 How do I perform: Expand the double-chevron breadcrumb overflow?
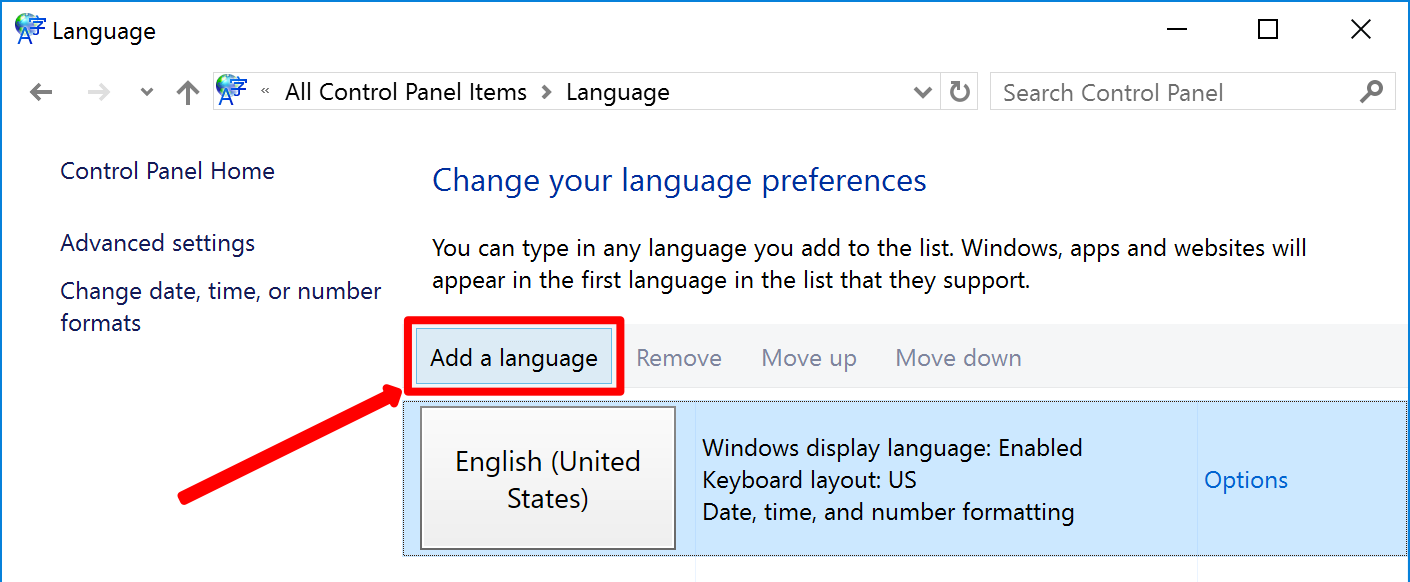[266, 92]
